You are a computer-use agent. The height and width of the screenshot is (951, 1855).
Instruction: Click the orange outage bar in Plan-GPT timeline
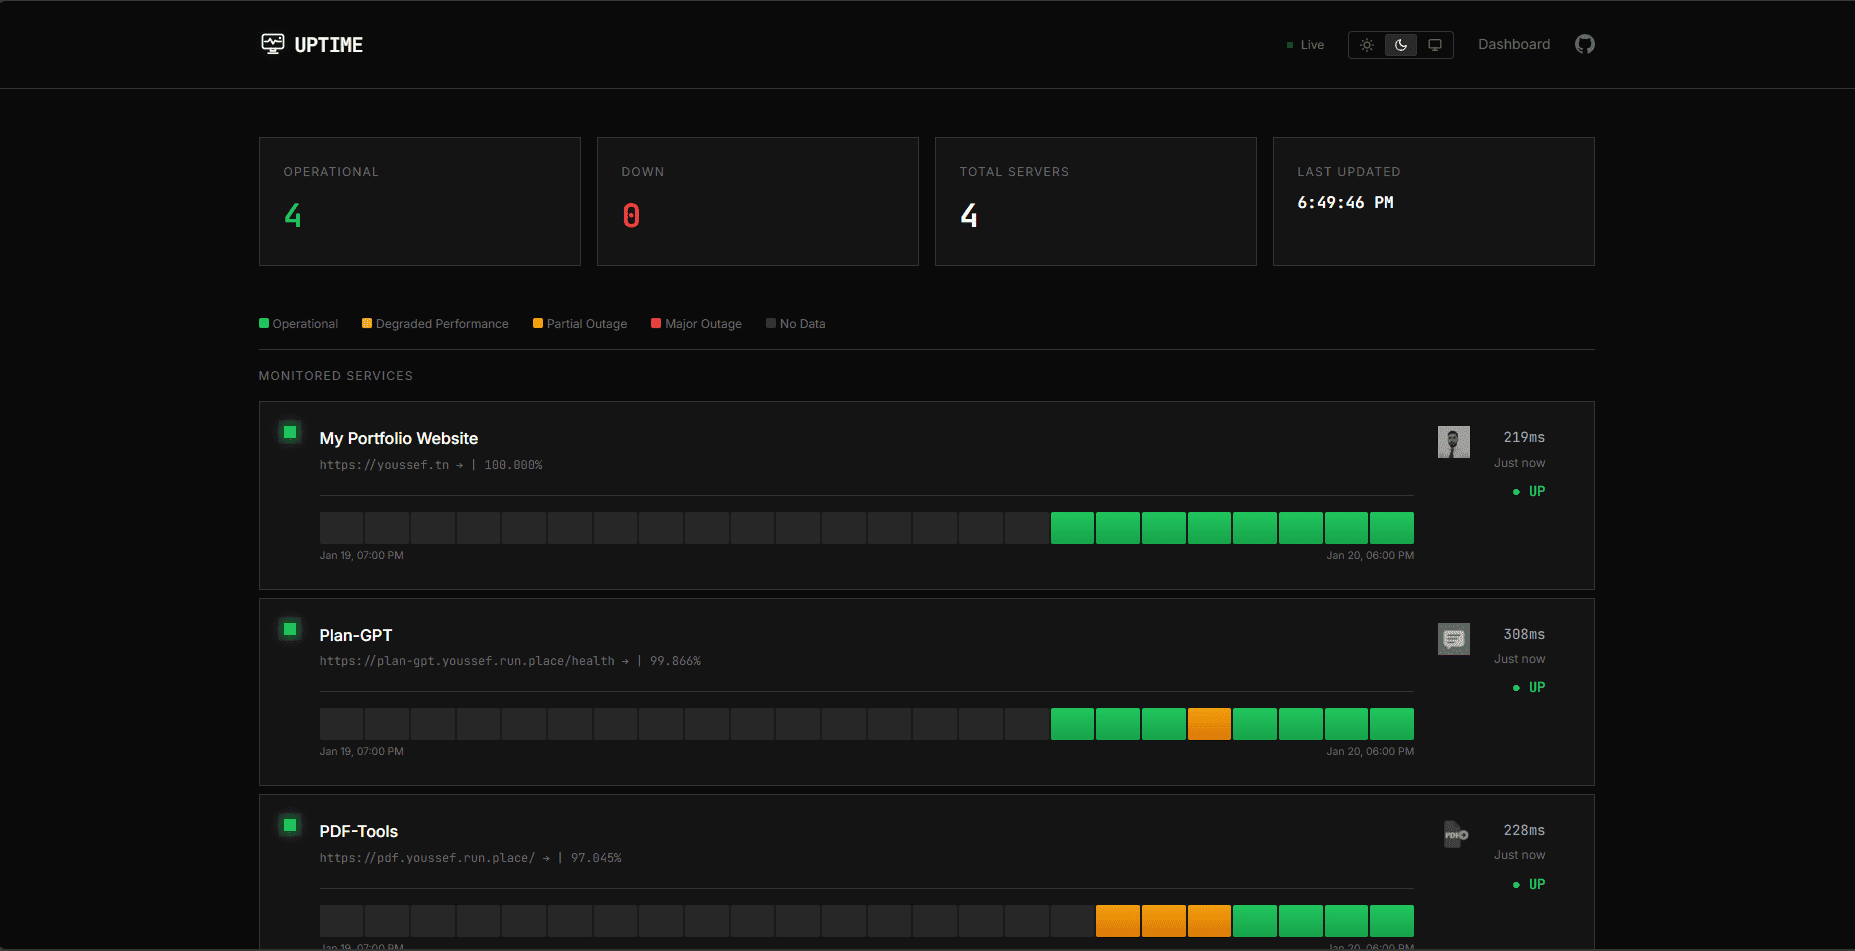pos(1208,723)
